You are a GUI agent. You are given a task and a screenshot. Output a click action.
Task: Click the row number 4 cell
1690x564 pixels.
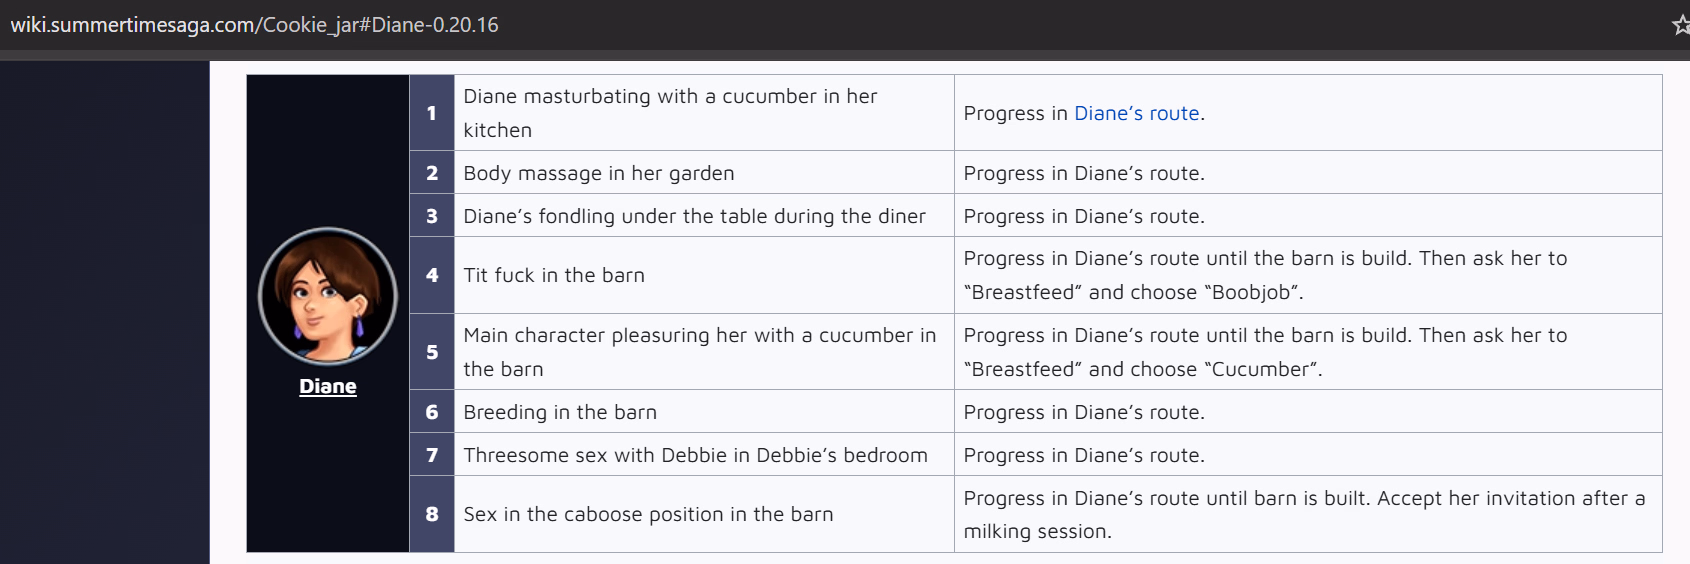pyautogui.click(x=432, y=275)
